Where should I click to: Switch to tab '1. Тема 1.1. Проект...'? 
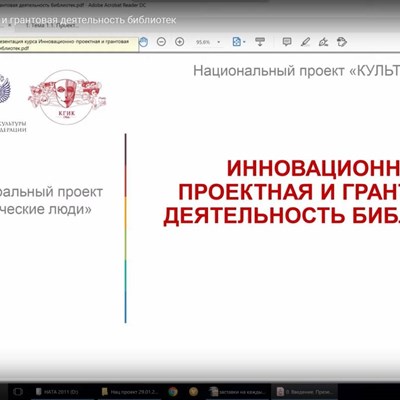[x=52, y=25]
